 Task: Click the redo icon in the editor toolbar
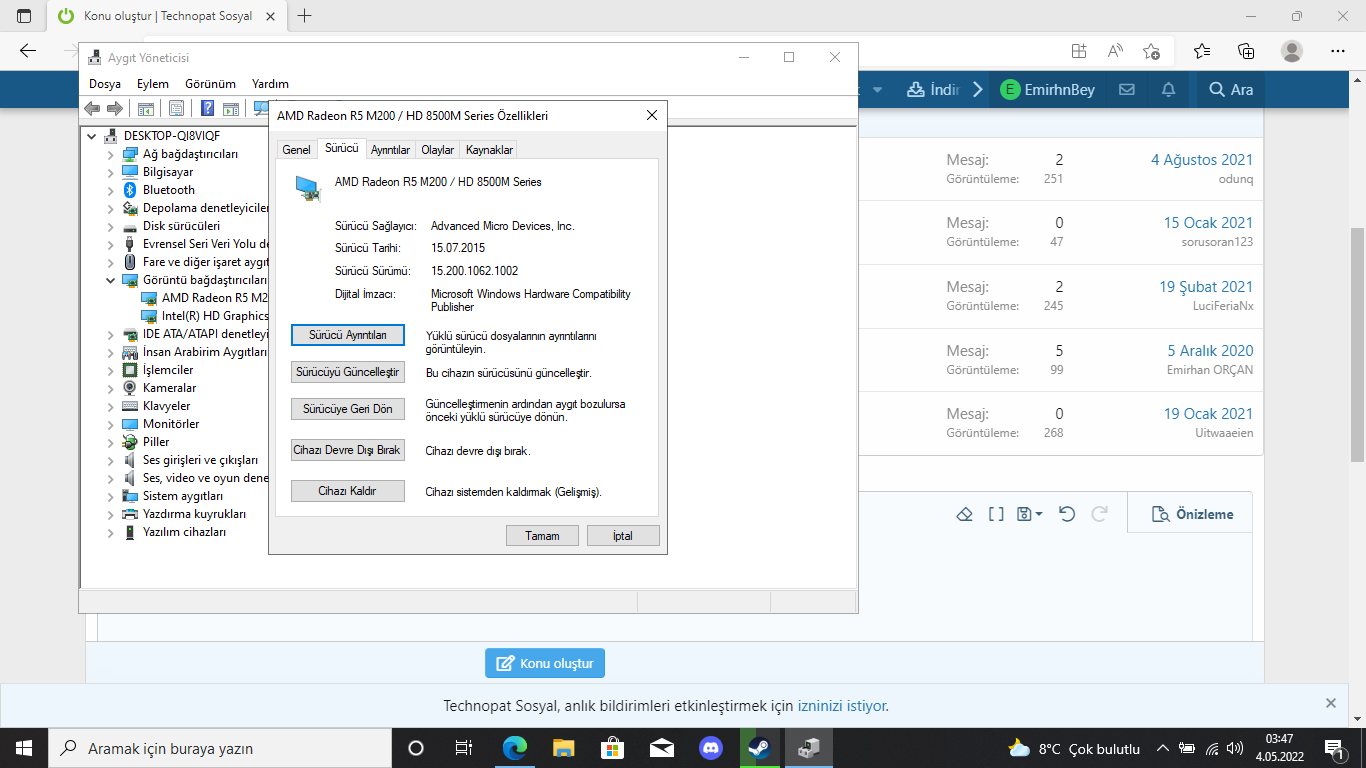point(1099,514)
